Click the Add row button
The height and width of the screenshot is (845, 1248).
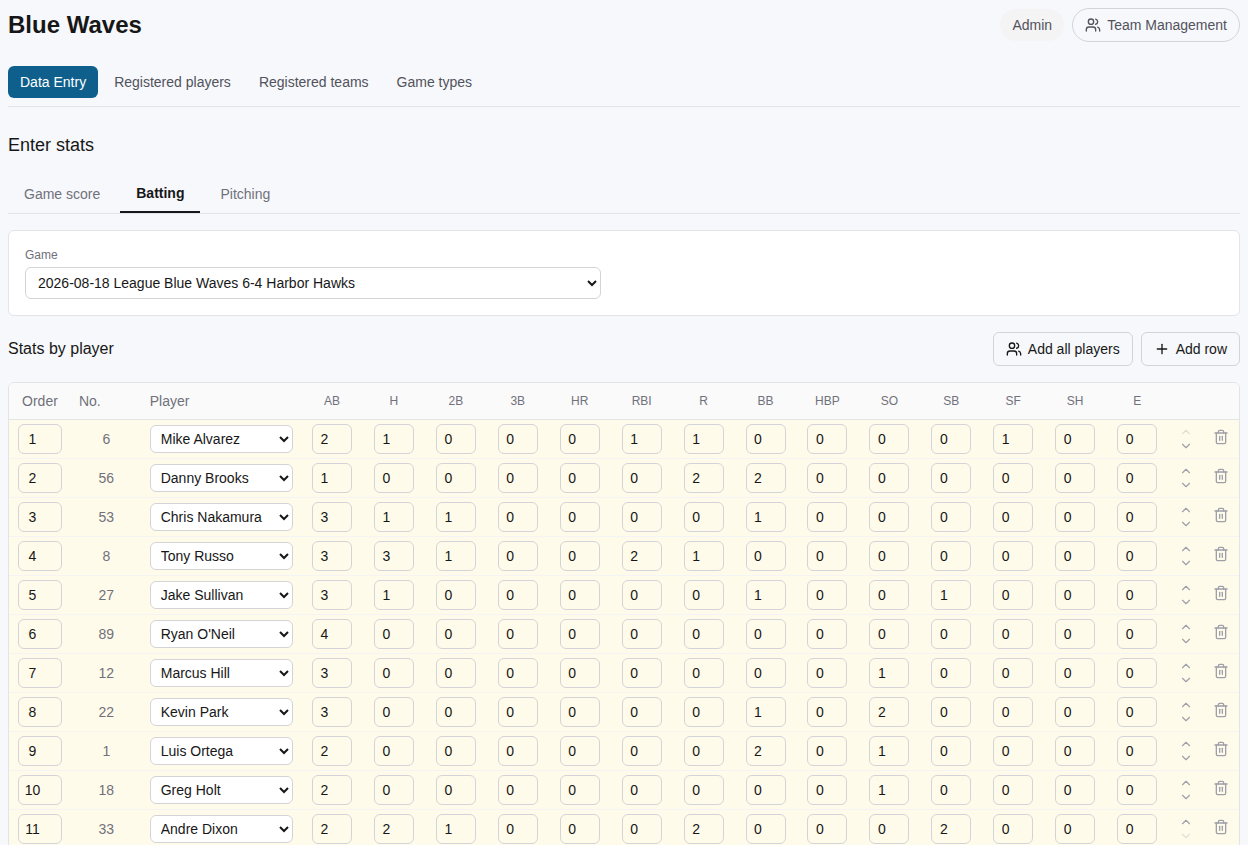(x=1190, y=349)
